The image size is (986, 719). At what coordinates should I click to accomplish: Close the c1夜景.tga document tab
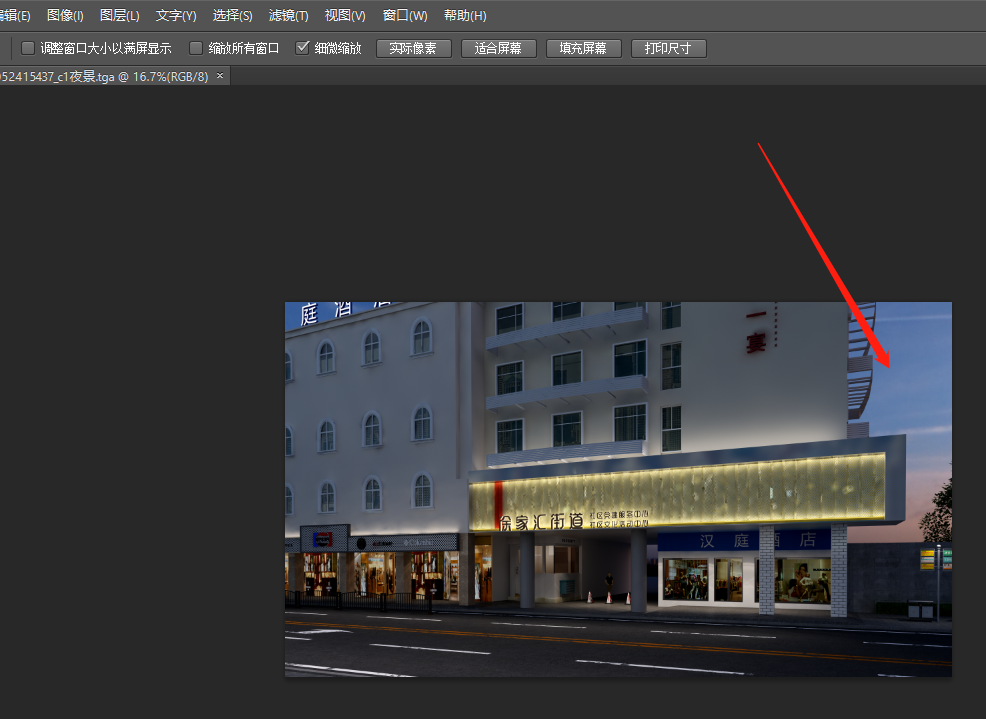pyautogui.click(x=220, y=76)
